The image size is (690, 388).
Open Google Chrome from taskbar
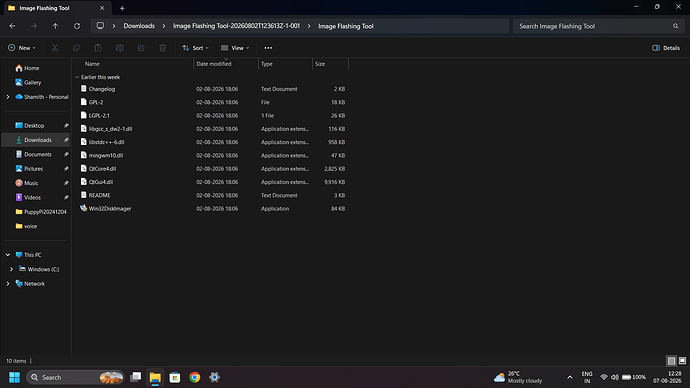tap(195, 377)
